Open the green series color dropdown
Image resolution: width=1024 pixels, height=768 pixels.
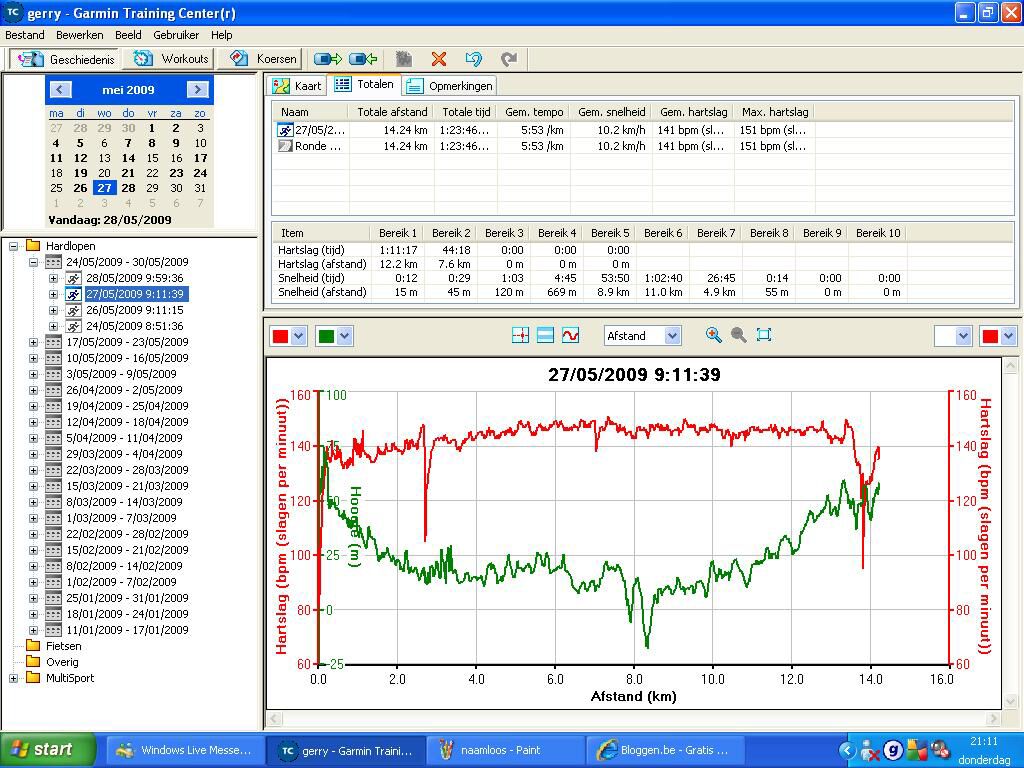tap(334, 336)
